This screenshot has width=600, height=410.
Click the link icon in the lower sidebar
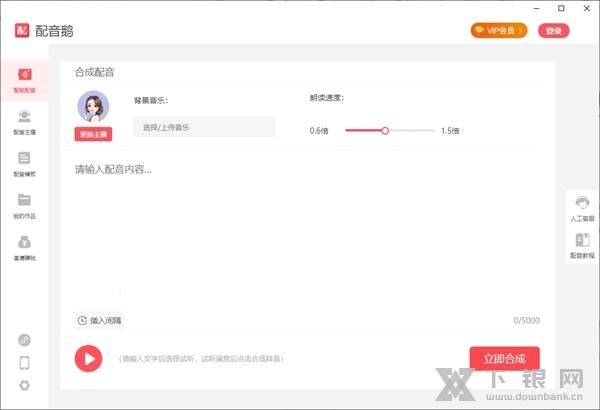24,340
